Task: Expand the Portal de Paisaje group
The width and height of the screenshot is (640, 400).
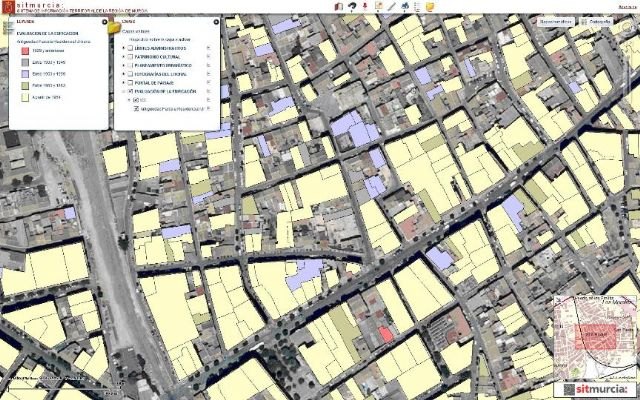Action: coord(124,82)
